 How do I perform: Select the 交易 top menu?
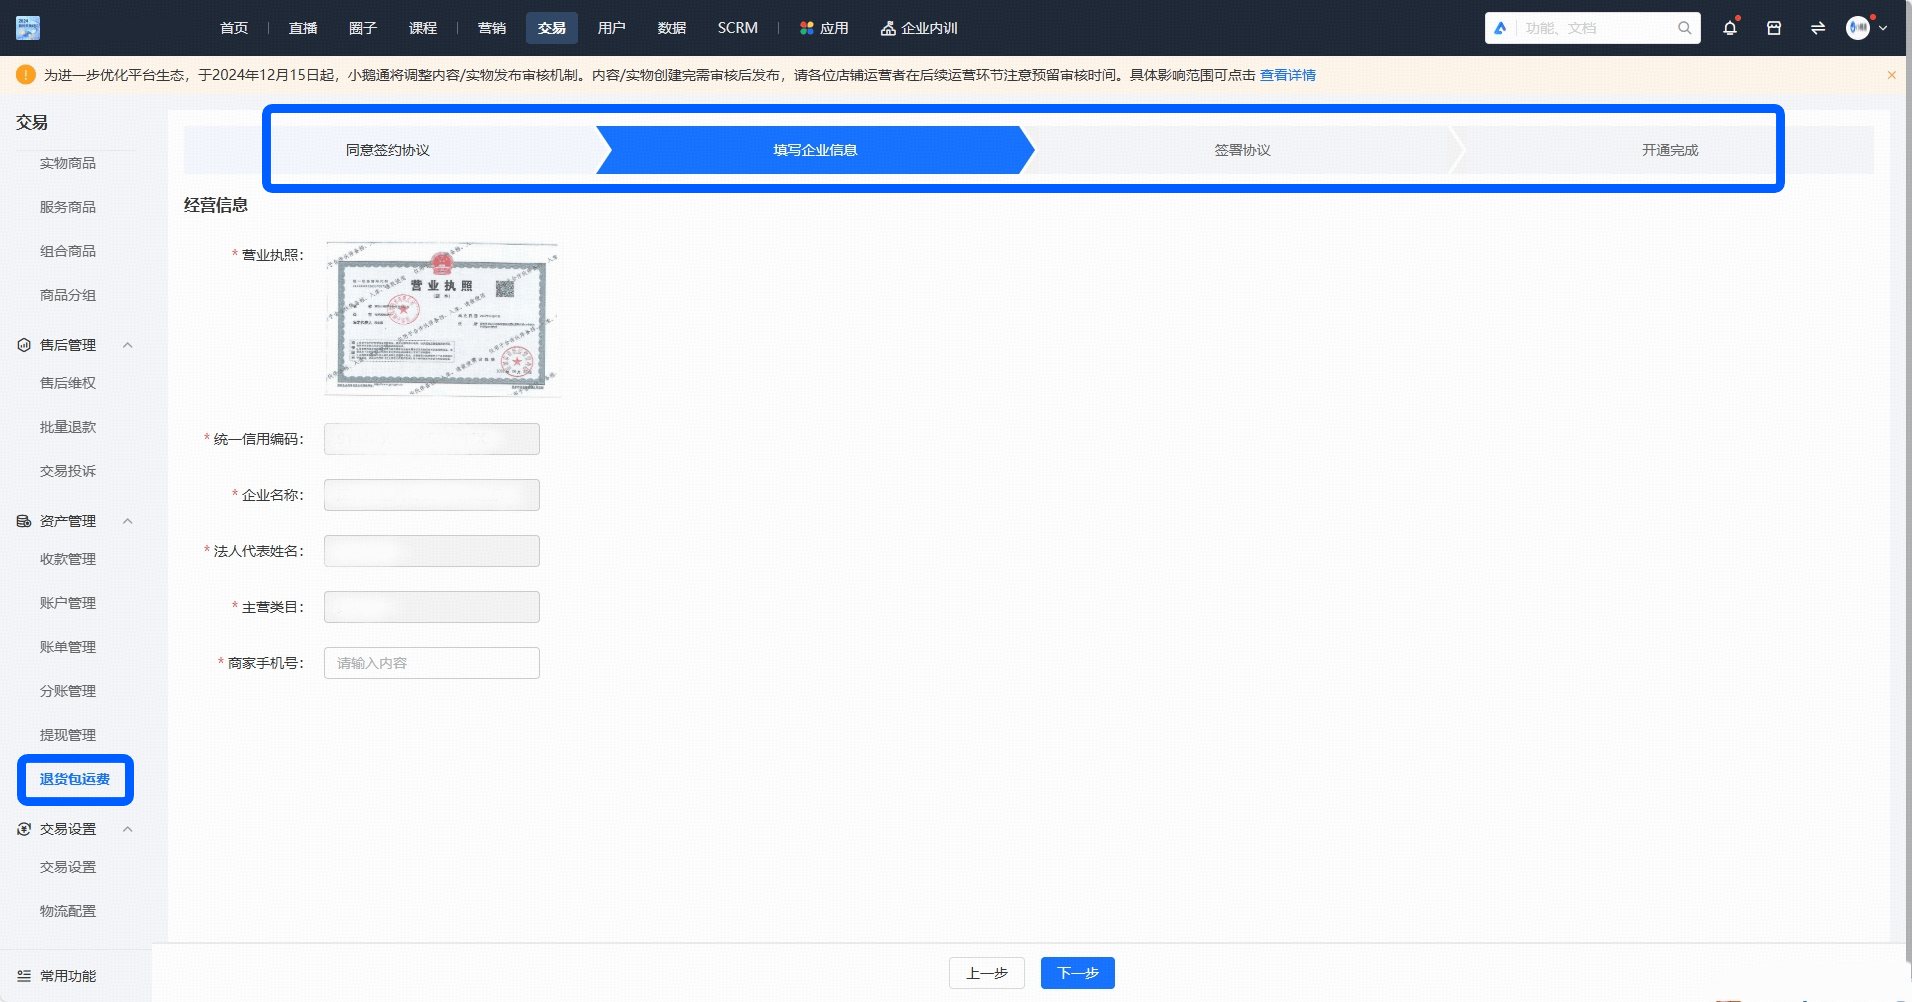pos(552,28)
